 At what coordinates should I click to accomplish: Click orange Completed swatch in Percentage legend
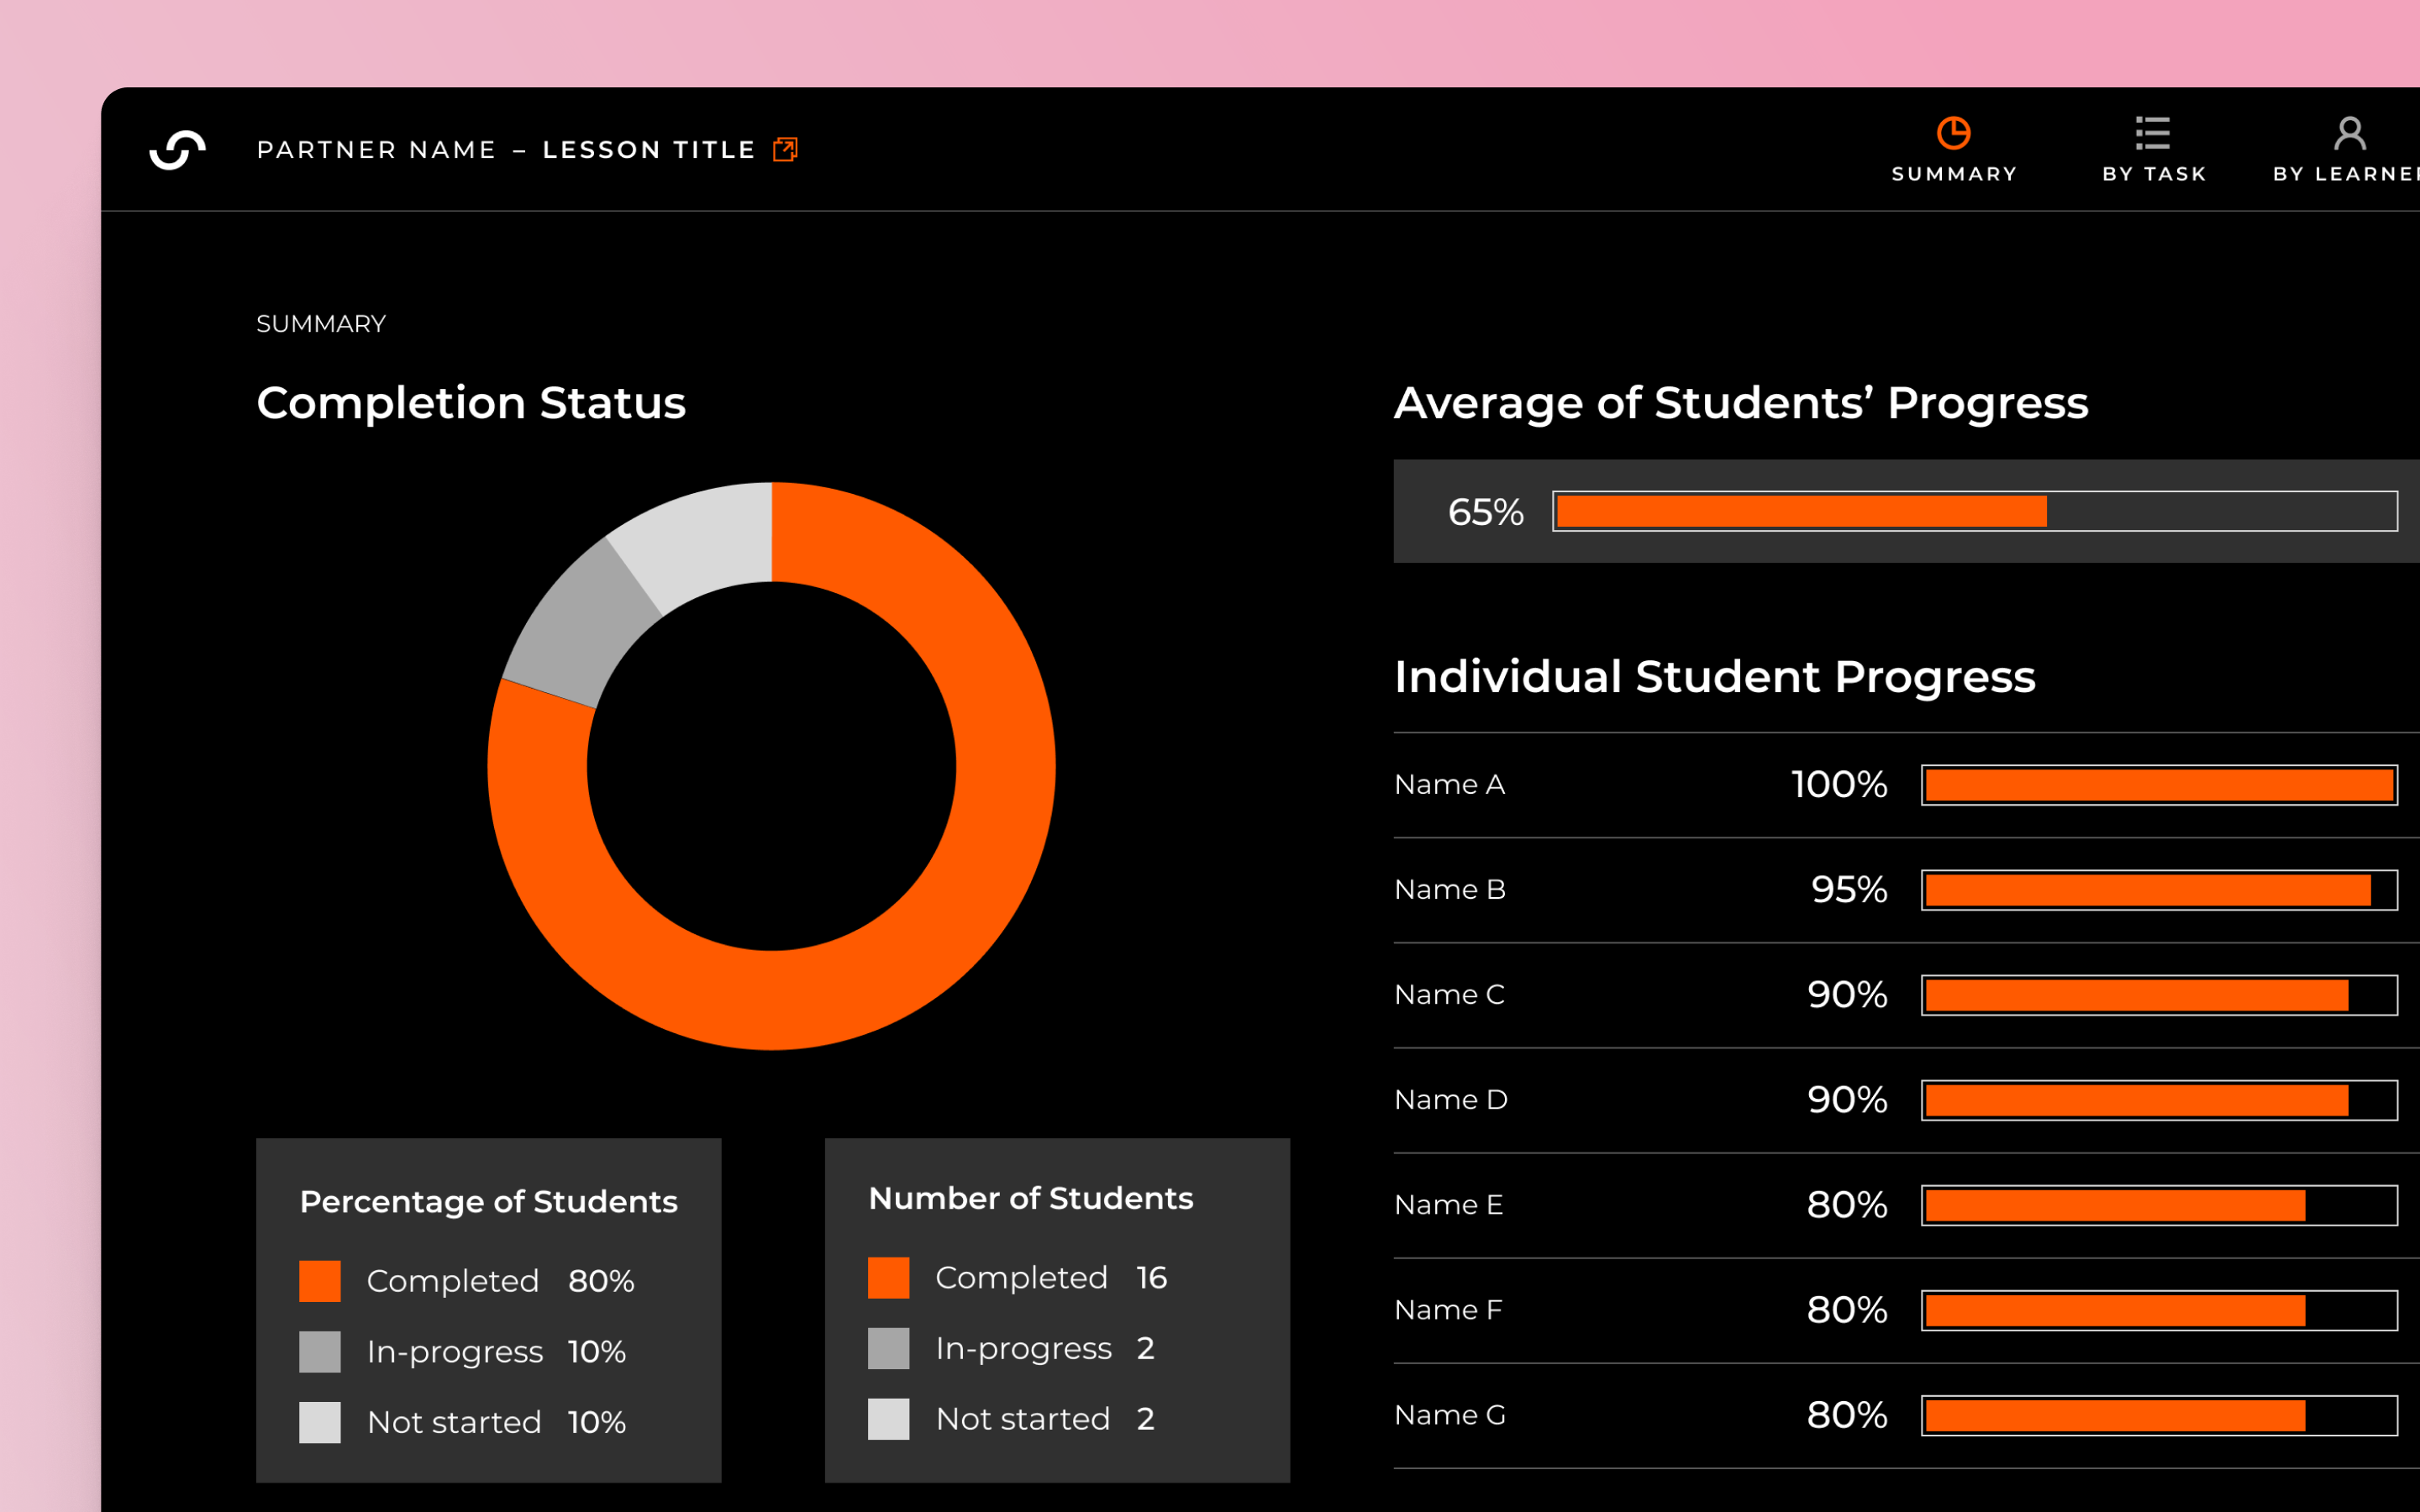(x=320, y=1281)
